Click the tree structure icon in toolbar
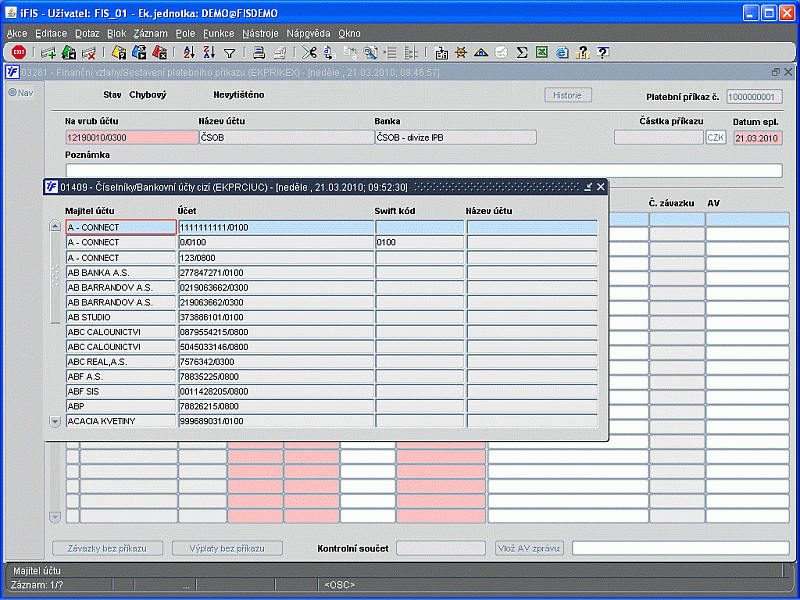The image size is (800, 600). click(x=411, y=53)
